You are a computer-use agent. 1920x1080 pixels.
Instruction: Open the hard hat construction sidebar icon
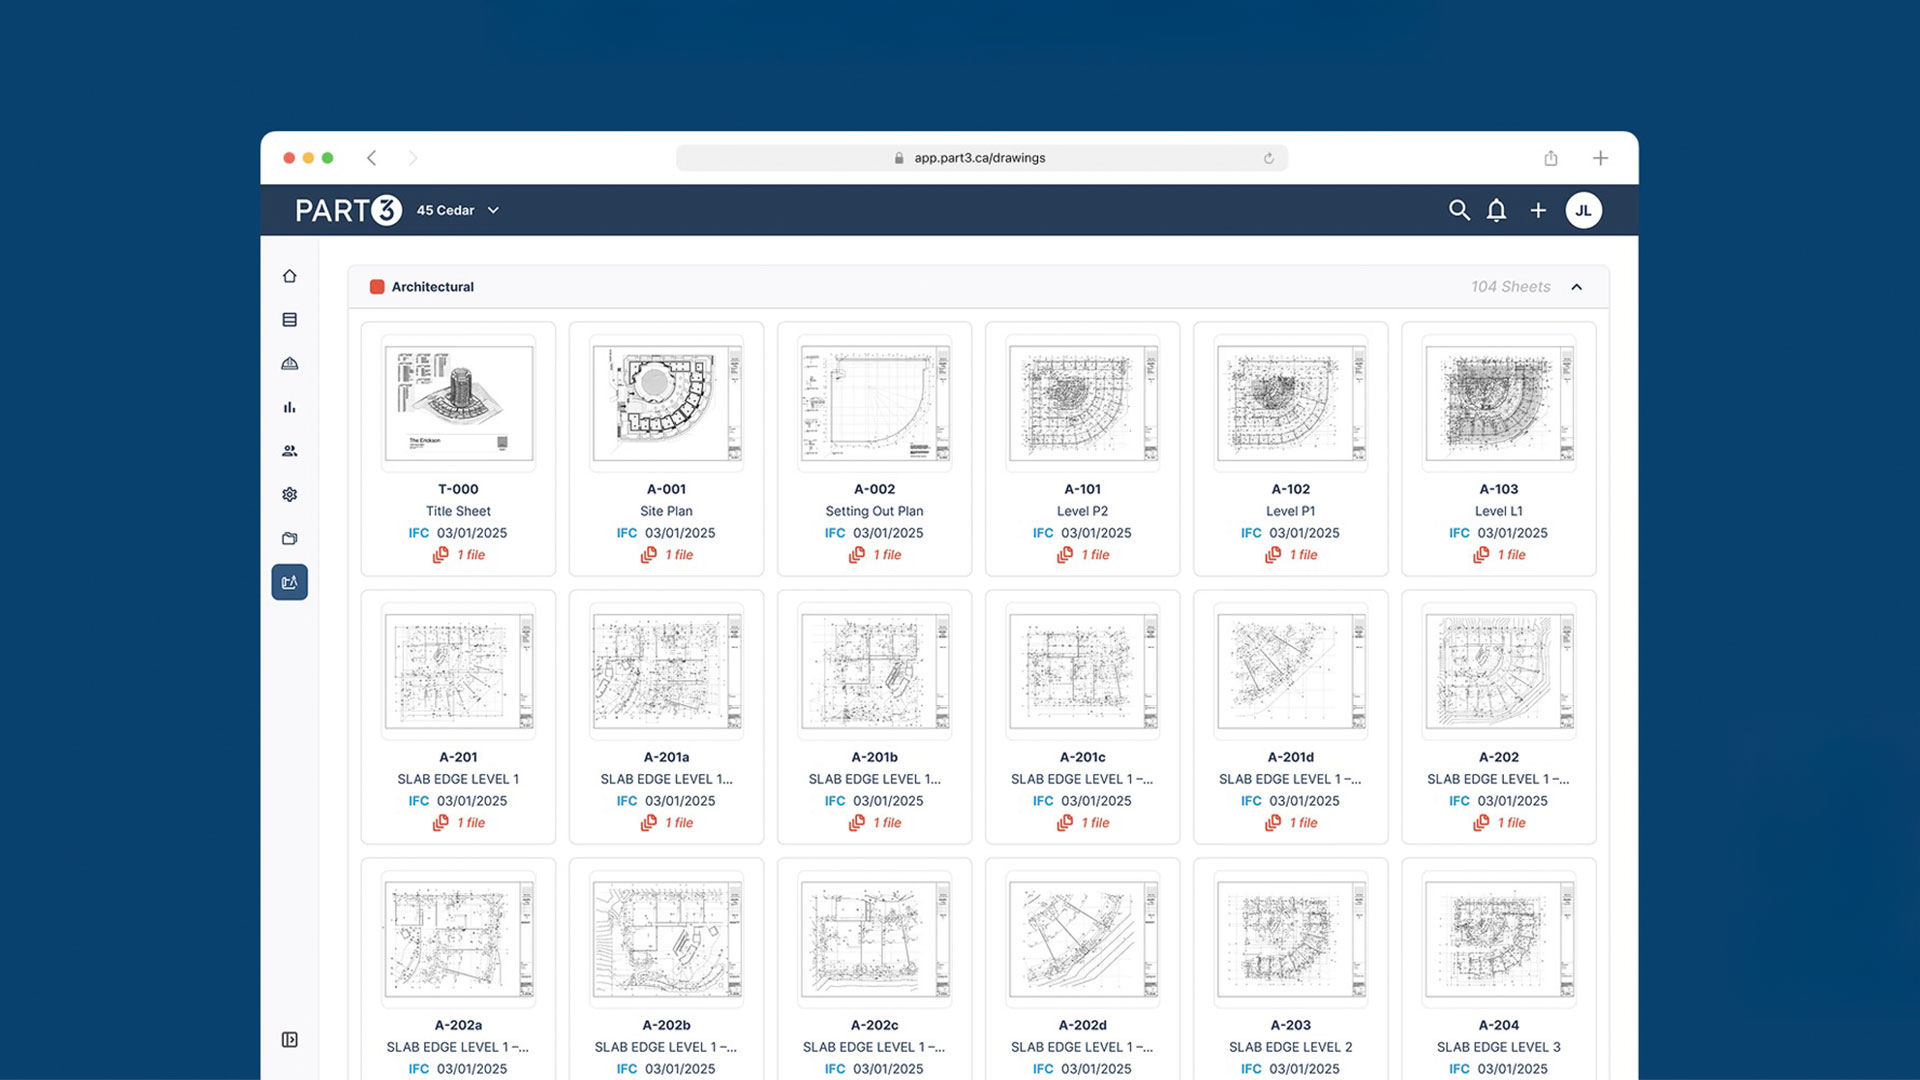point(289,363)
